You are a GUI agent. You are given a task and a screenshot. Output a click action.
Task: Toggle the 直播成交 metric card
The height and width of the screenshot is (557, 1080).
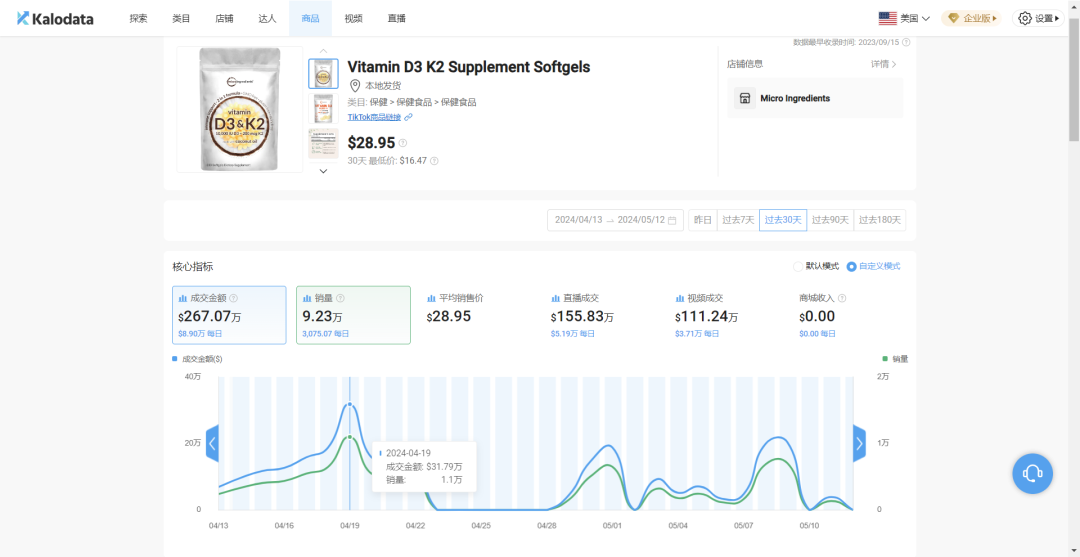603,315
